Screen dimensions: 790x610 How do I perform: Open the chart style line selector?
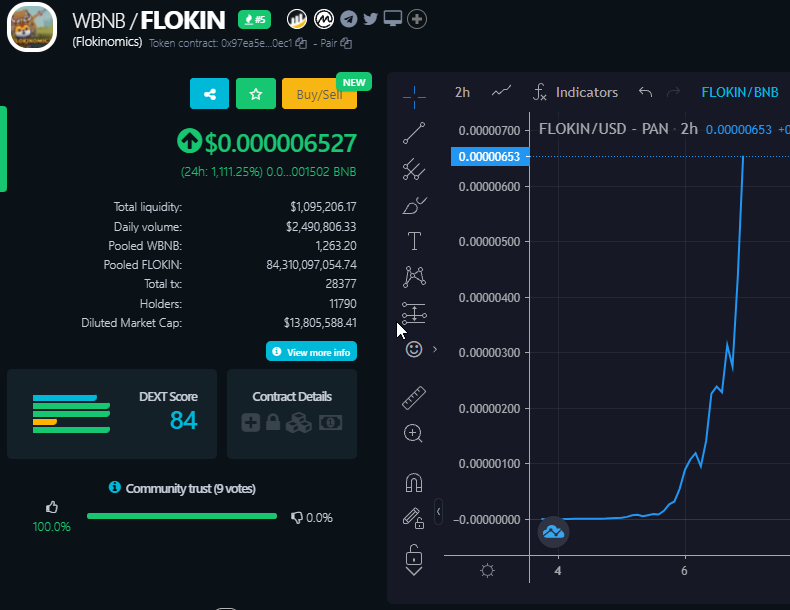click(501, 92)
